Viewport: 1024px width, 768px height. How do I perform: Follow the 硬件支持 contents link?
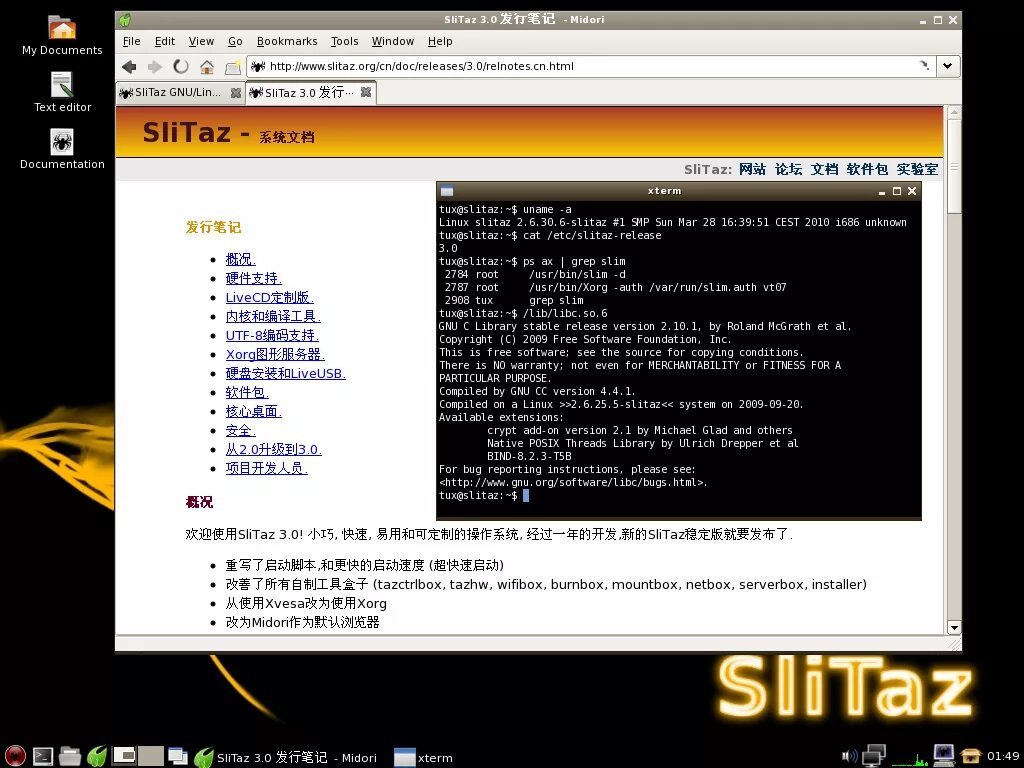253,278
